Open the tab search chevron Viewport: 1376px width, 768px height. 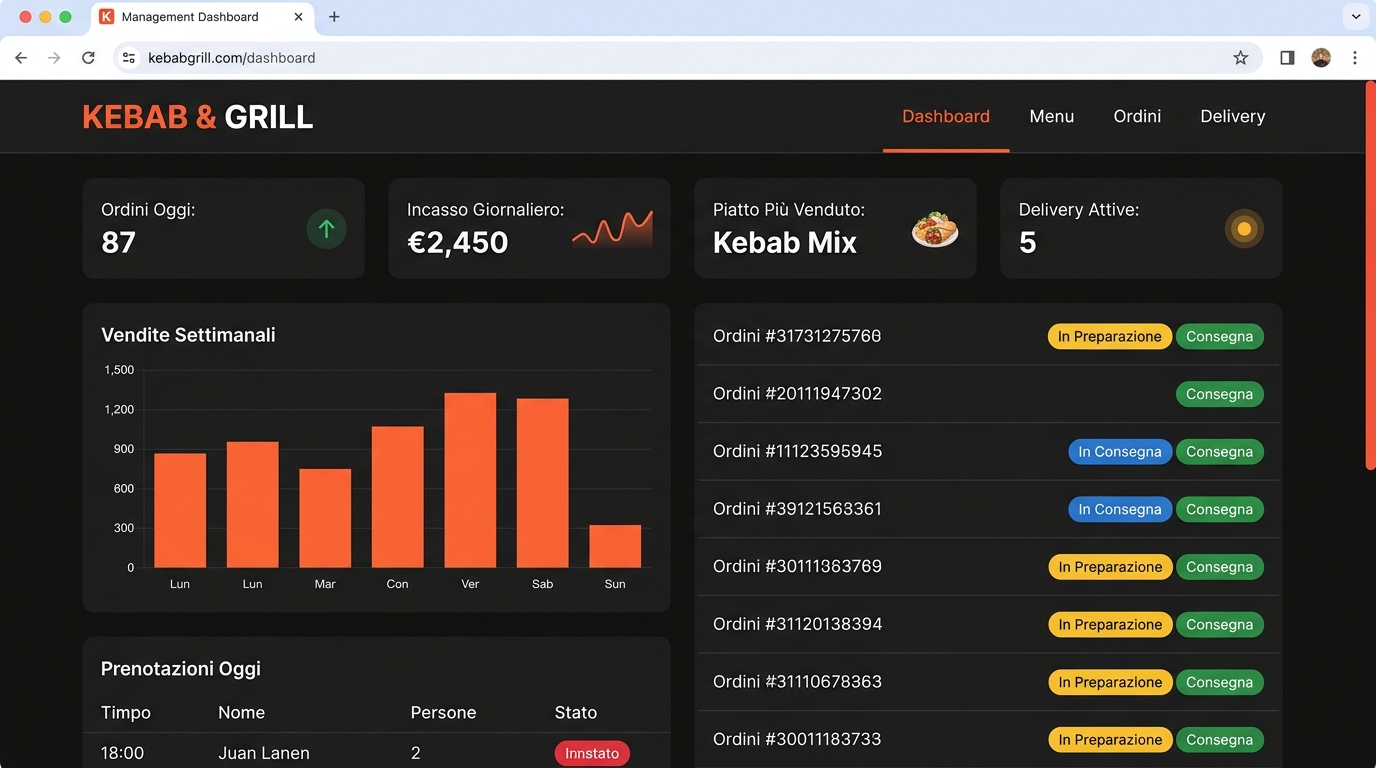(1356, 16)
